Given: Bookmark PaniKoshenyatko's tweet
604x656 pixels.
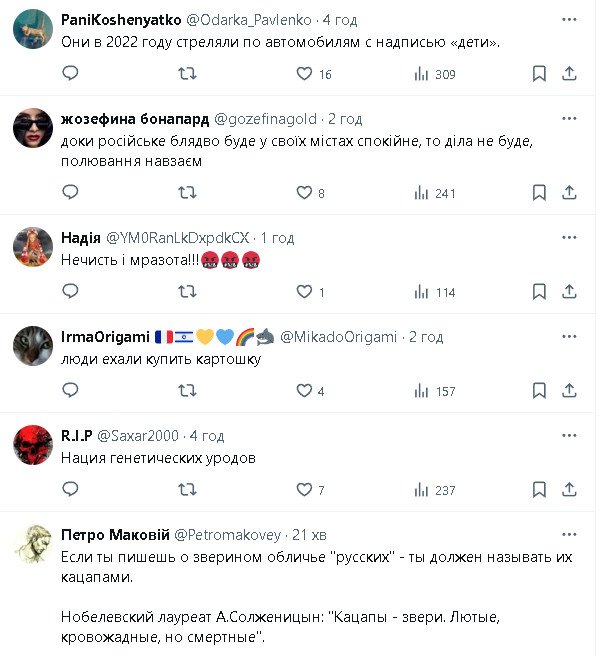Looking at the screenshot, I should 539,74.
